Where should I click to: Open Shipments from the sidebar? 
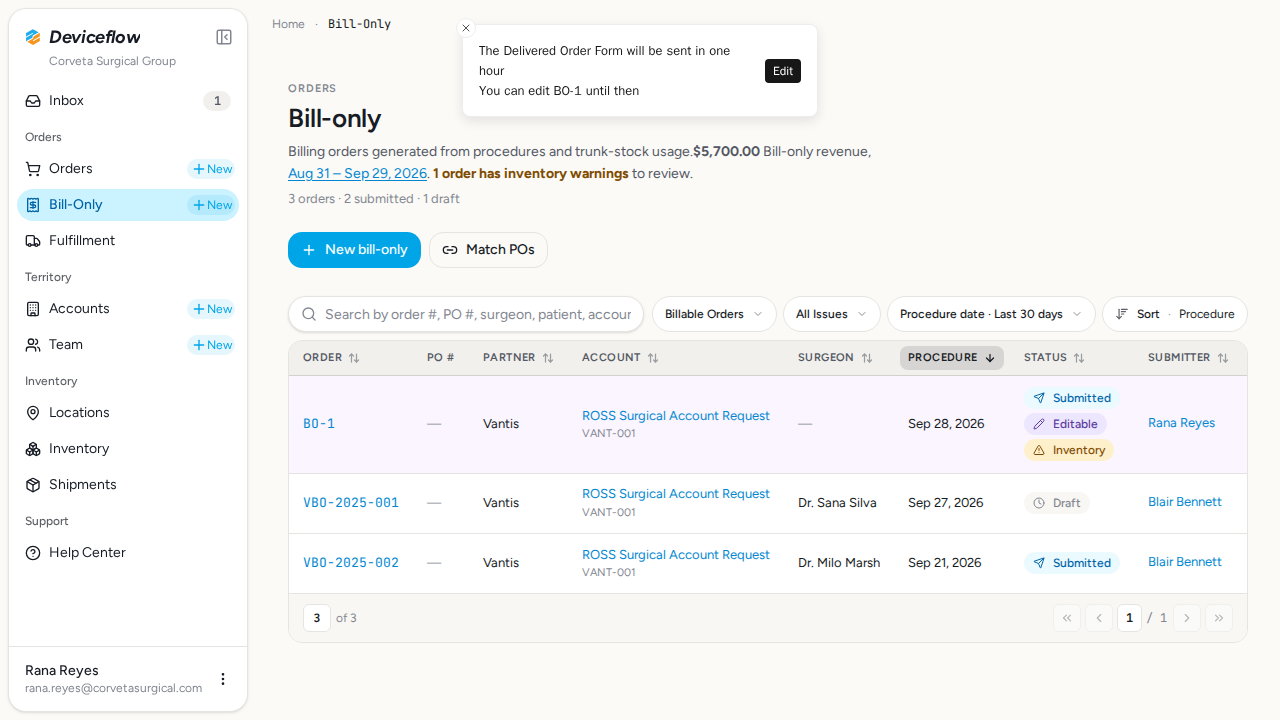click(128, 485)
